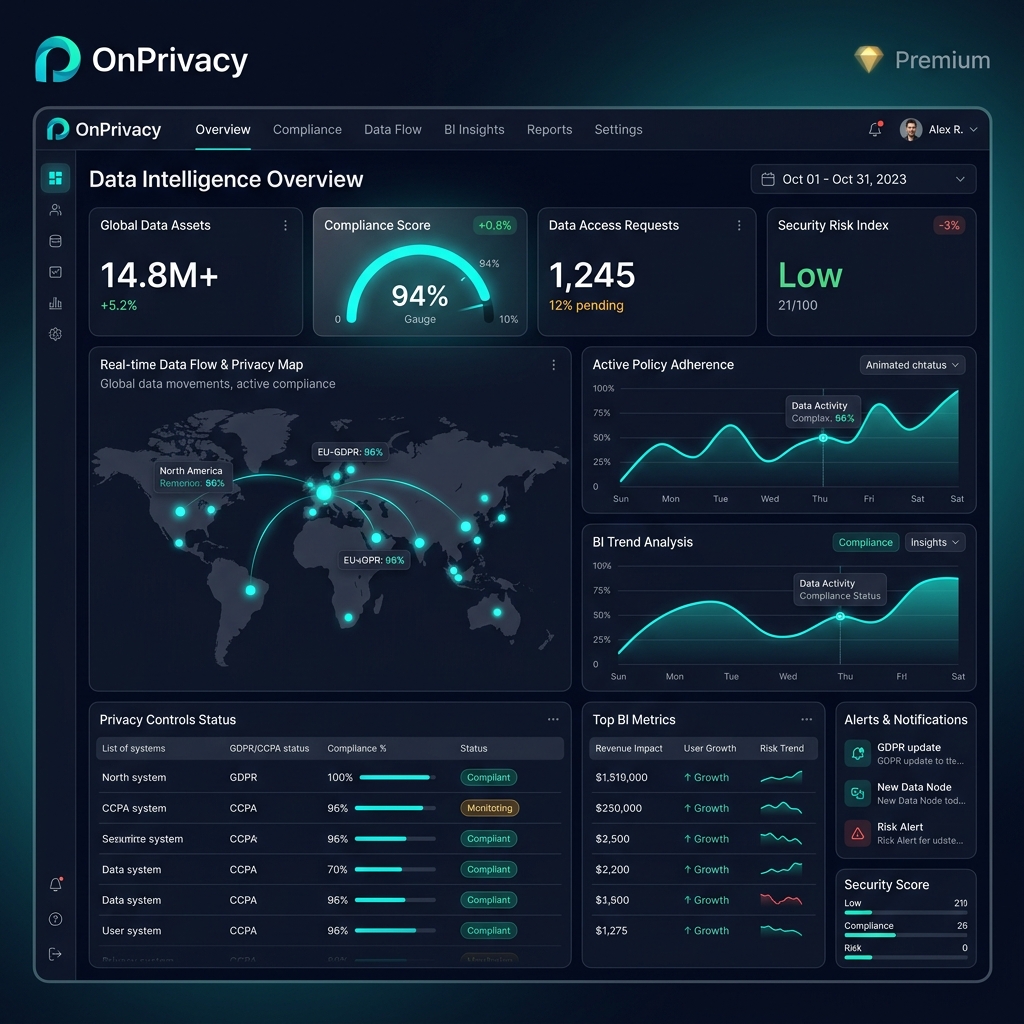Screen dimensions: 1024x1024
Task: Switch to the Compliance tab
Action: (x=307, y=129)
